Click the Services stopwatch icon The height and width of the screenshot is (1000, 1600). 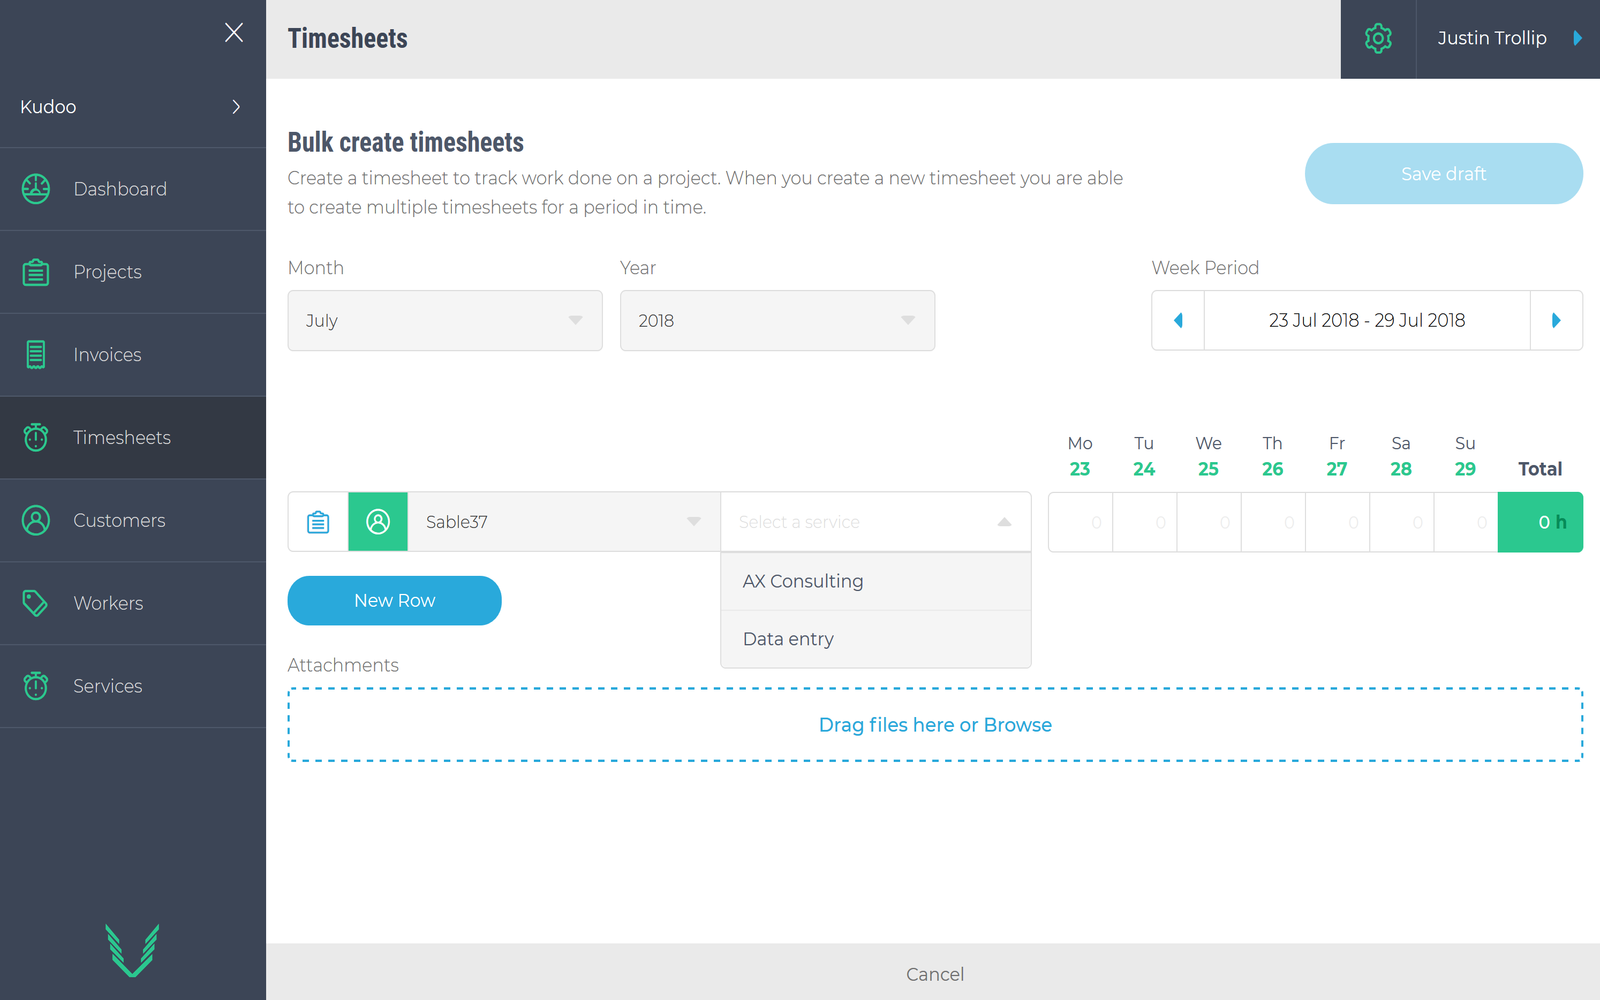pos(36,686)
